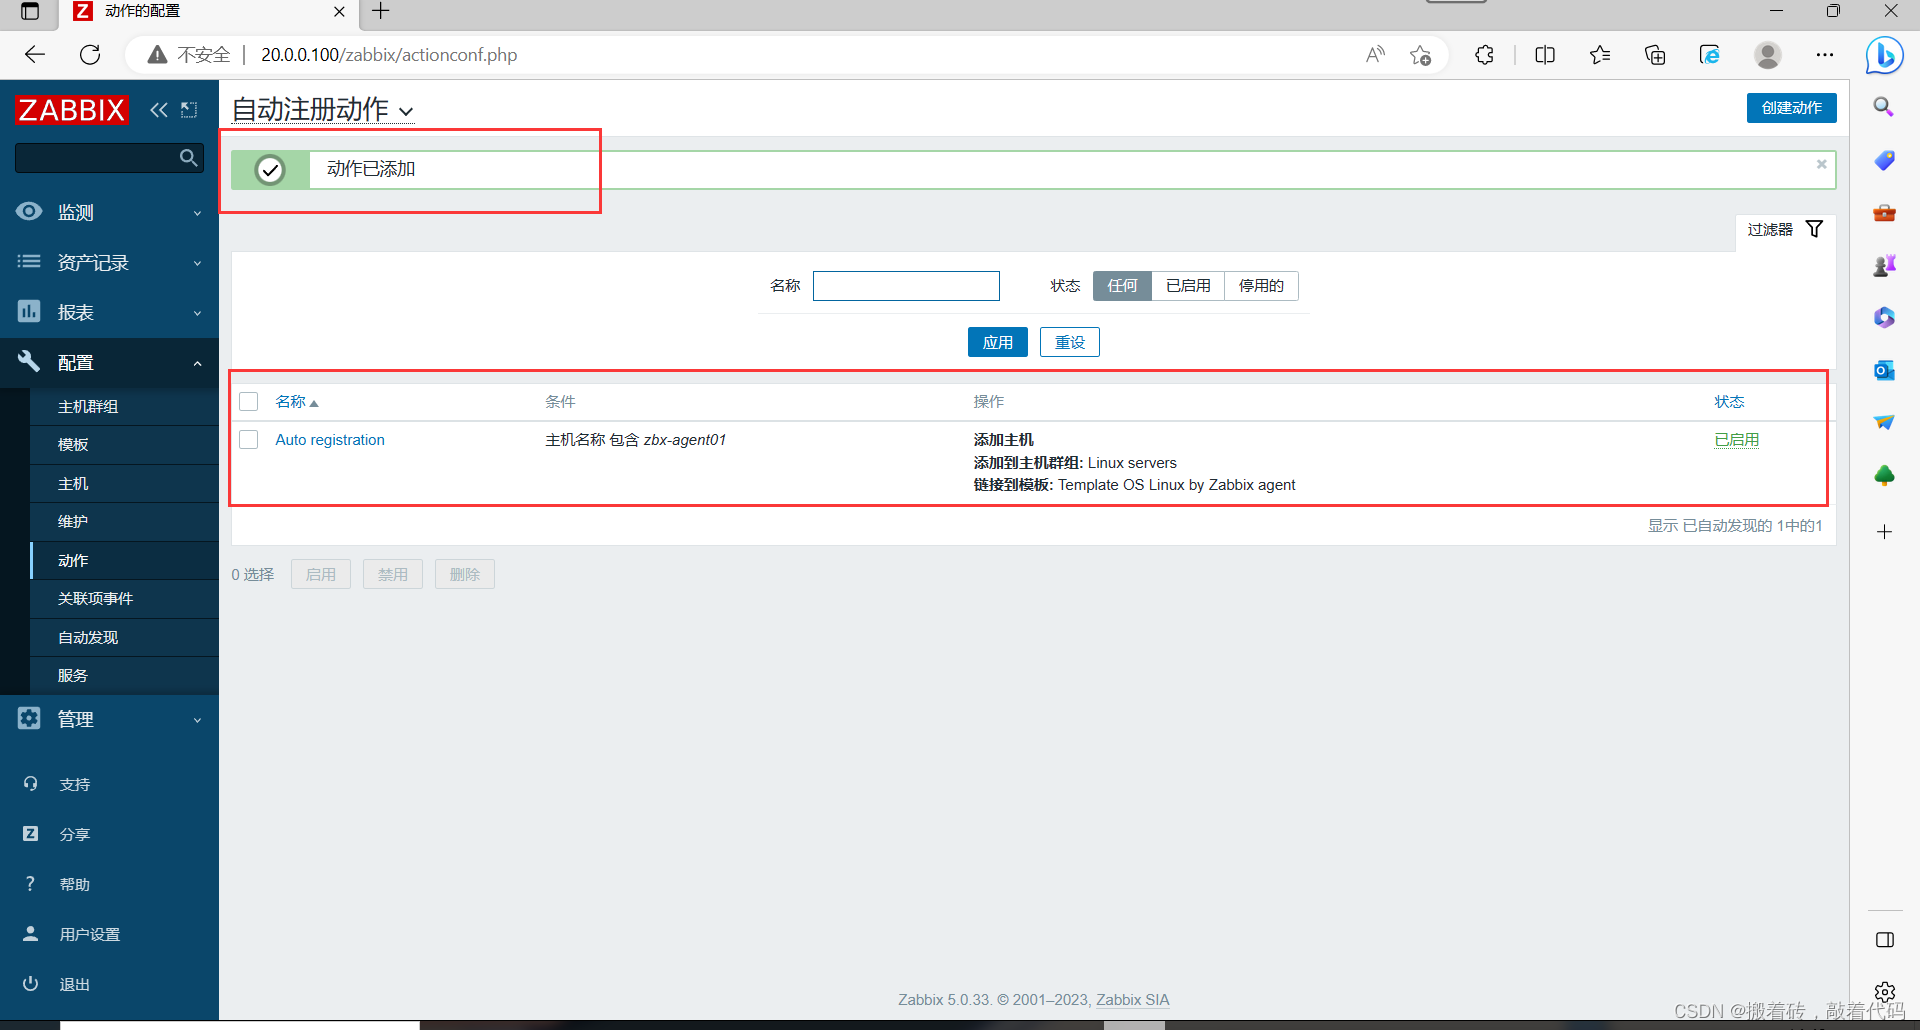
Task: Select the 已启用 status filter
Action: click(1188, 286)
